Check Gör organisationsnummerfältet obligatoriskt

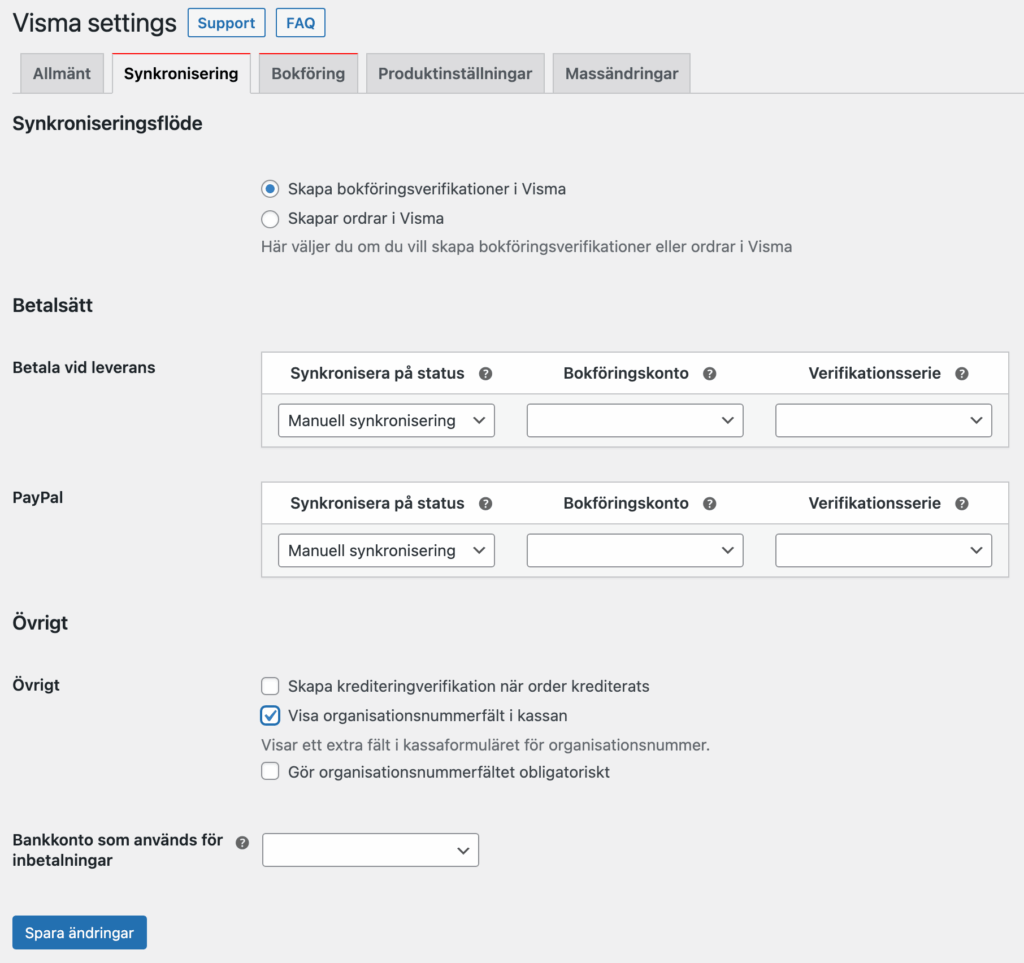pos(269,770)
